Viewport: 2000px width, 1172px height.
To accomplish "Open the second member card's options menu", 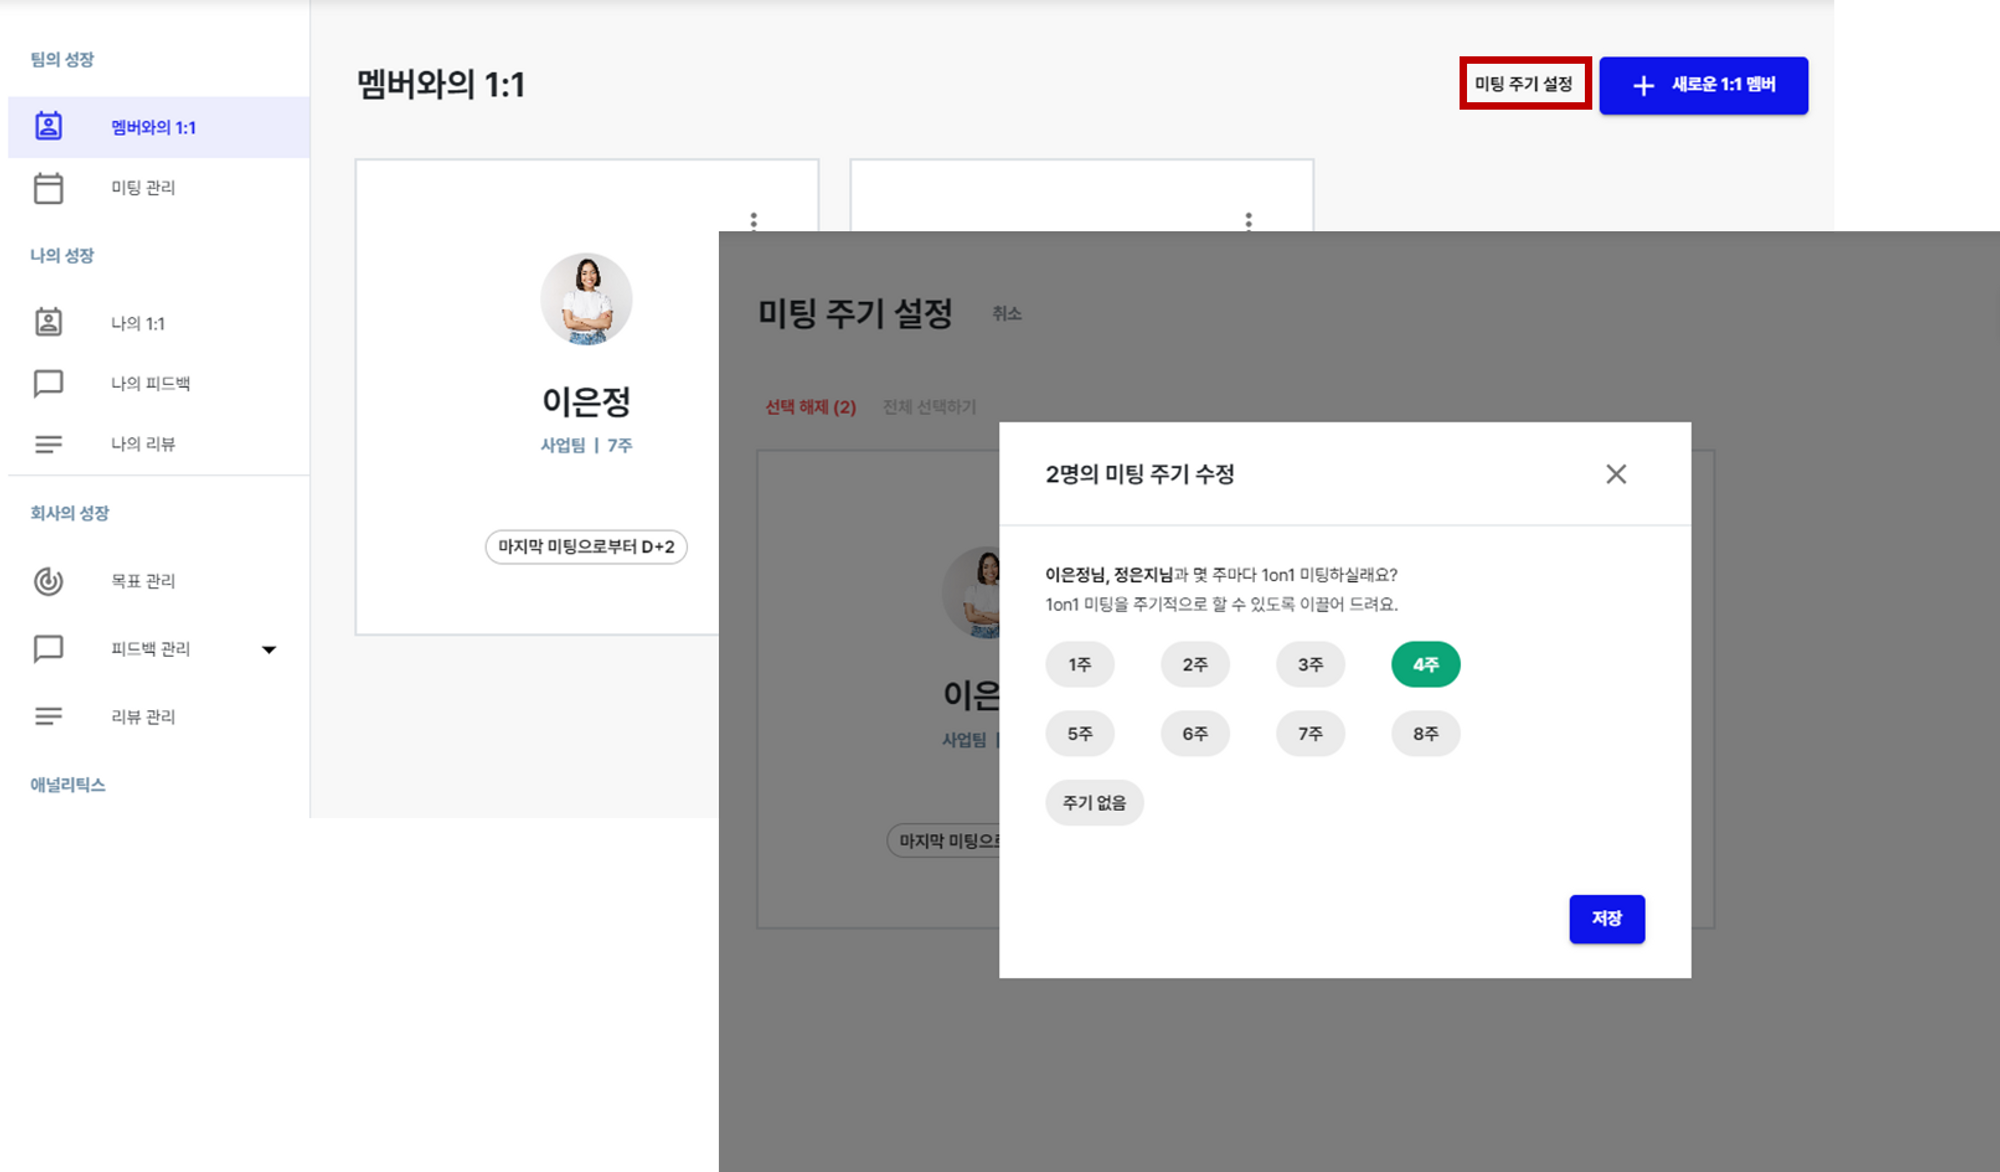I will pos(1247,218).
